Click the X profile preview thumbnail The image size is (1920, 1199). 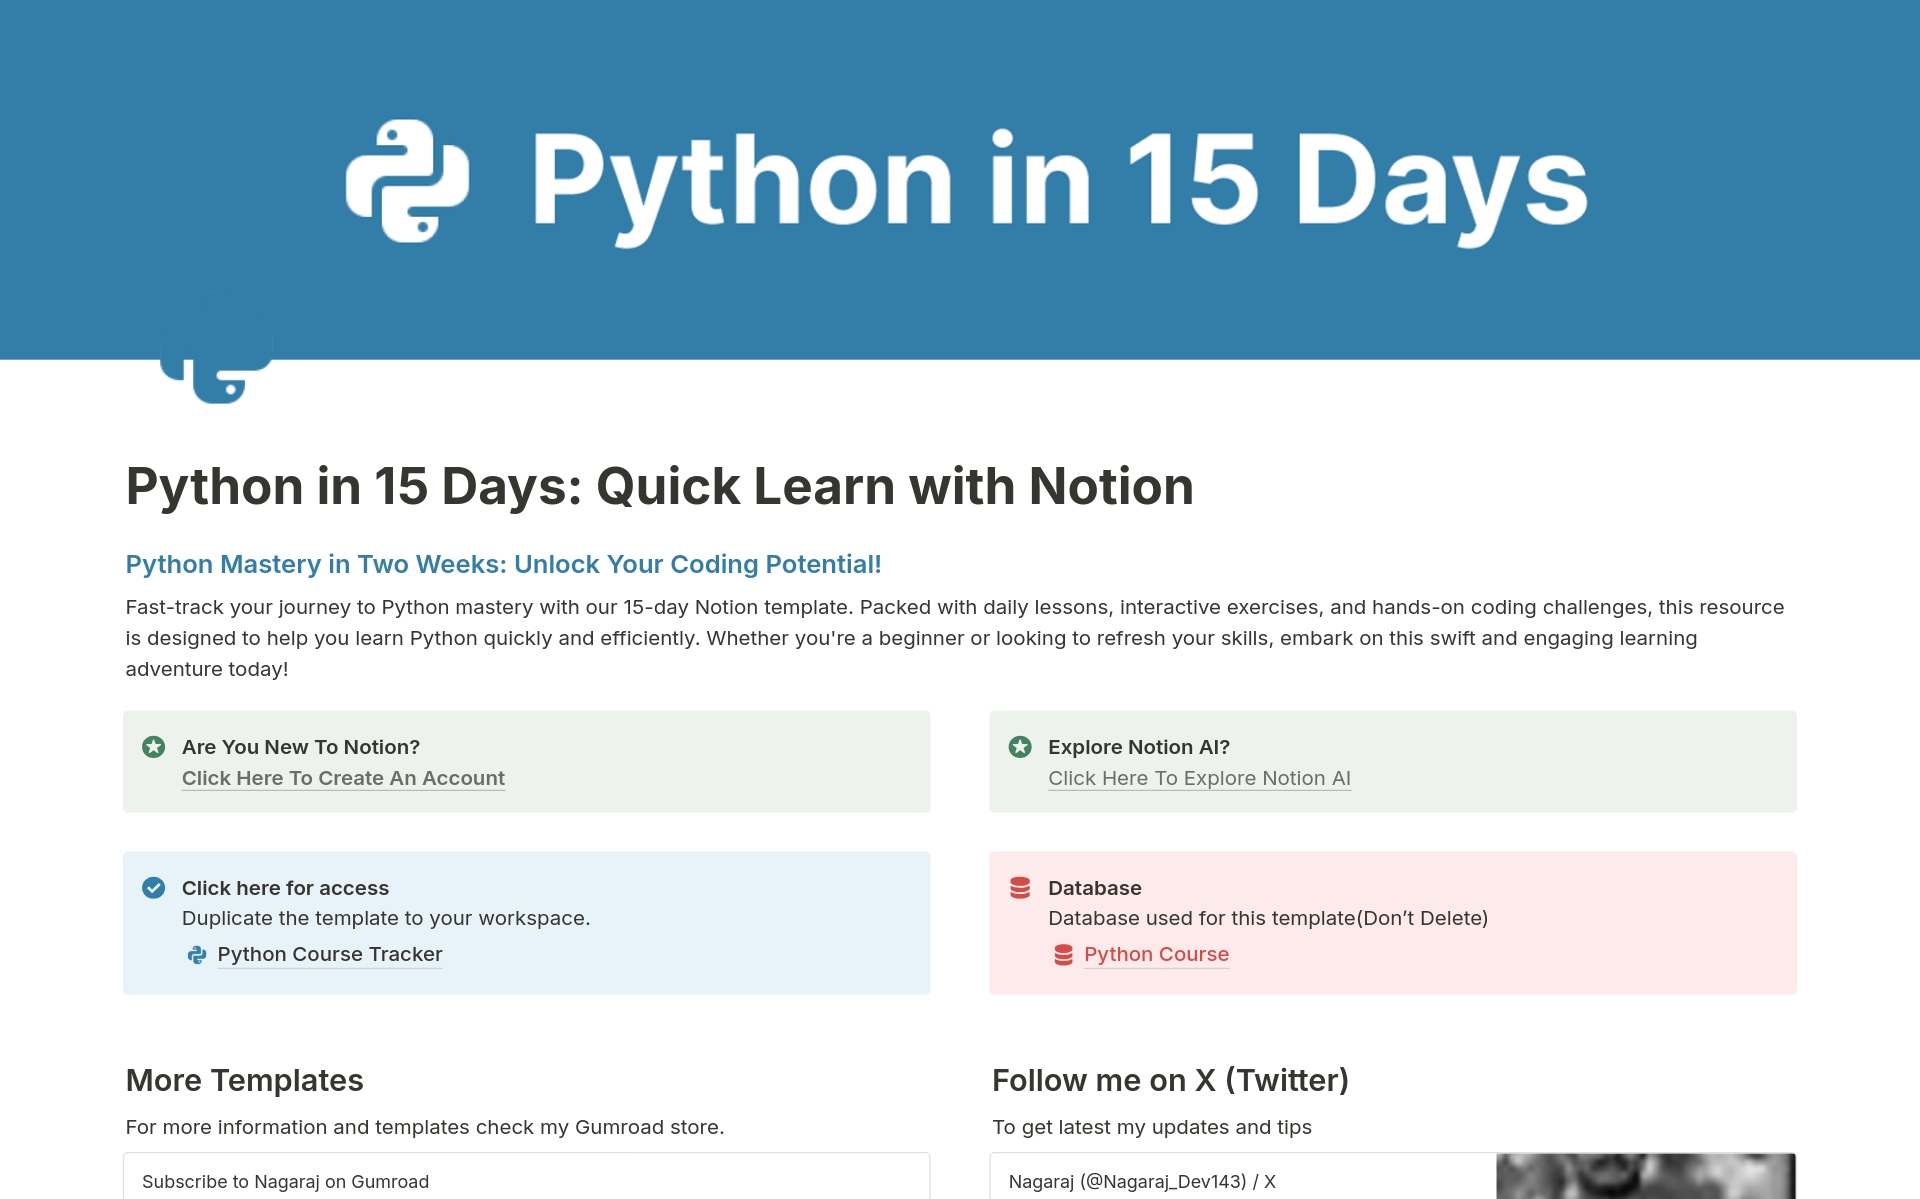(1645, 1177)
